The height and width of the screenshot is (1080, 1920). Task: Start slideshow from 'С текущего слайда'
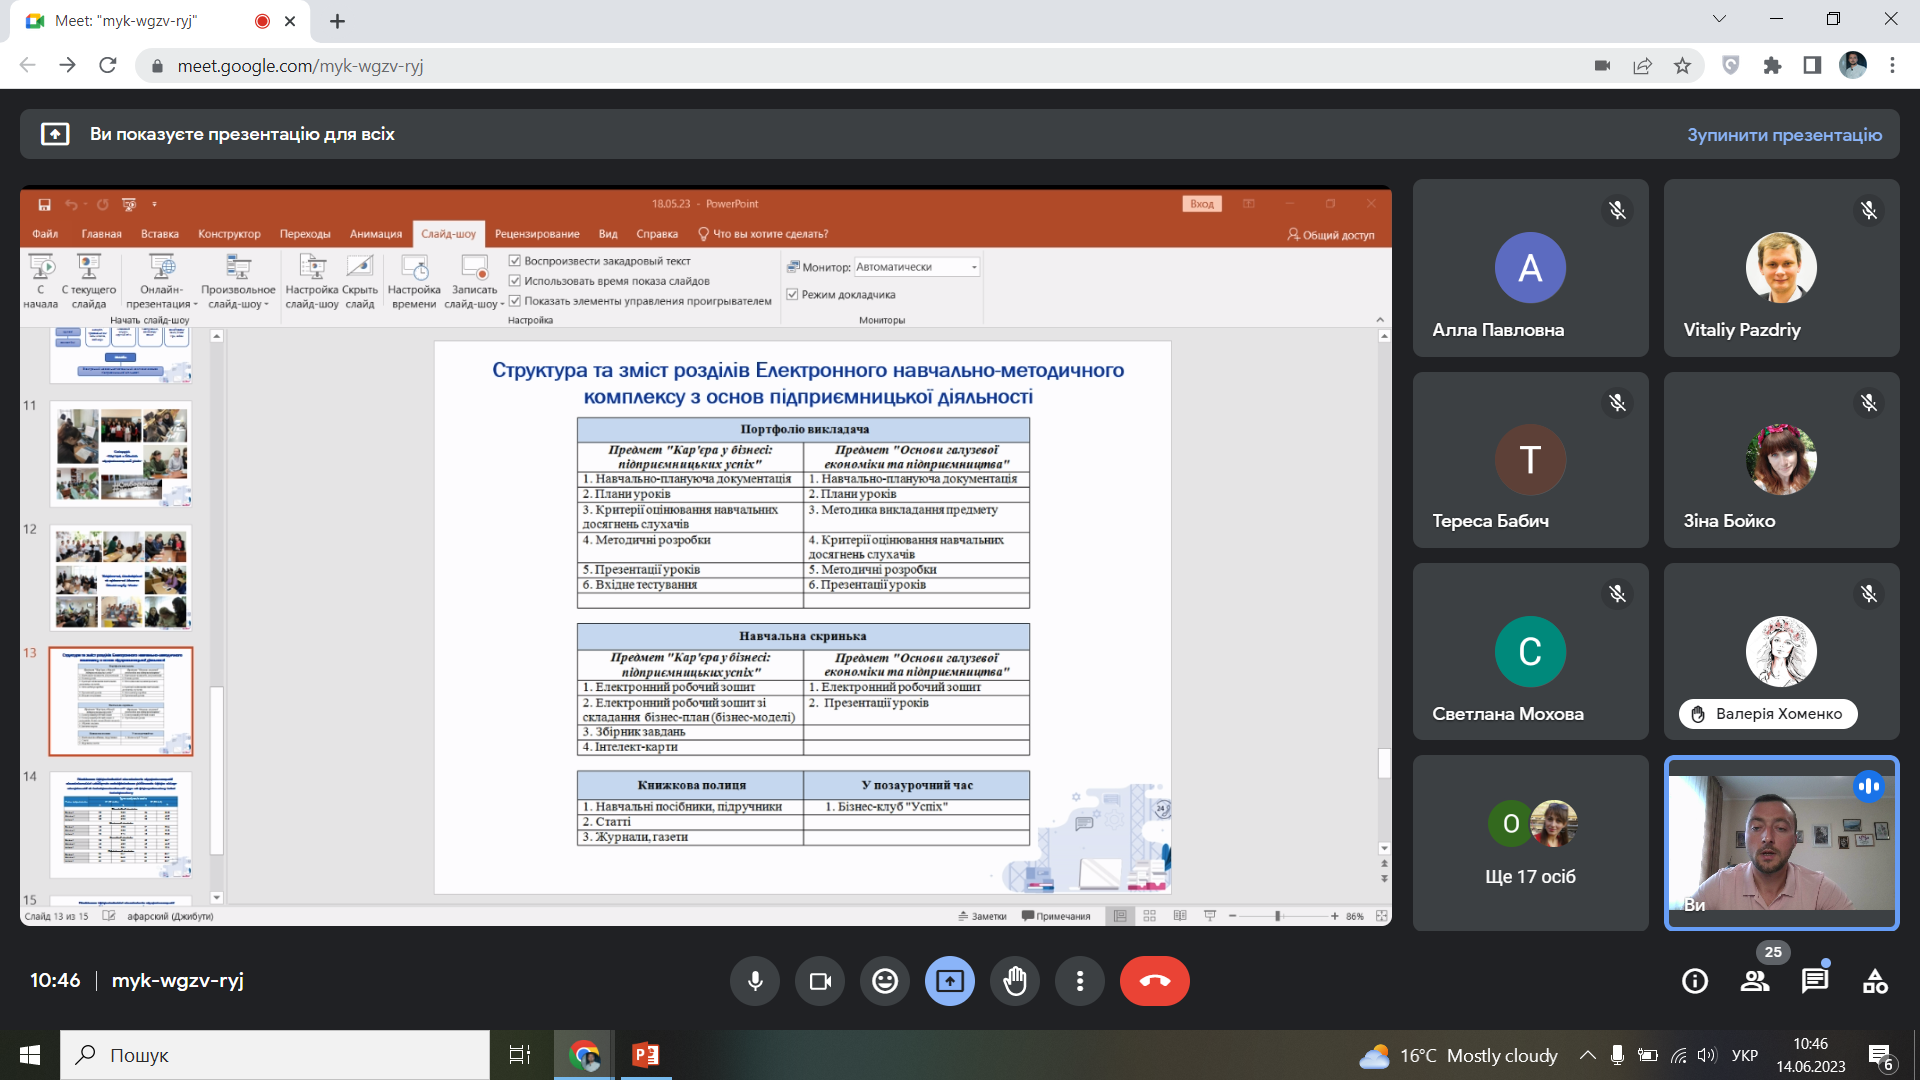89,281
